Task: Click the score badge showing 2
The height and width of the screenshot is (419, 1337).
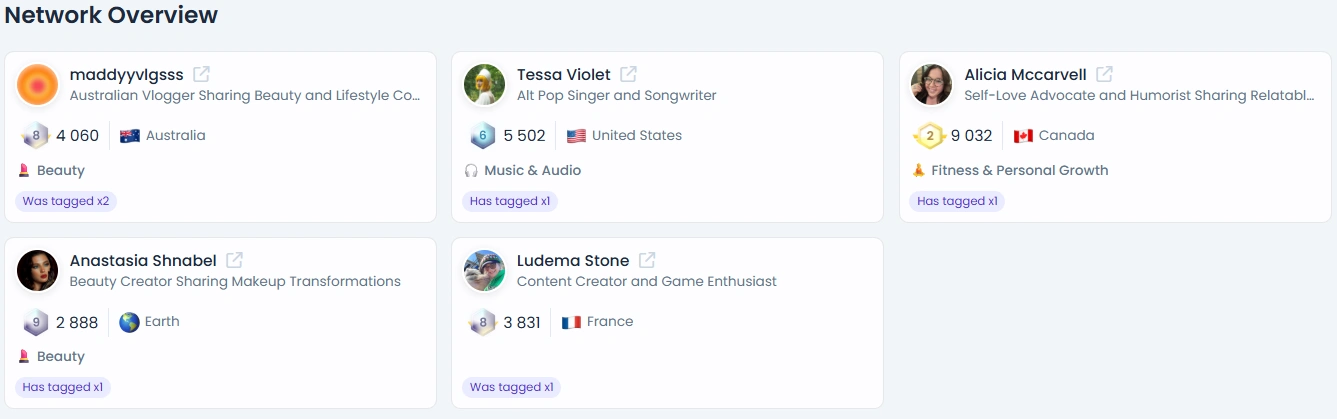Action: coord(929,136)
